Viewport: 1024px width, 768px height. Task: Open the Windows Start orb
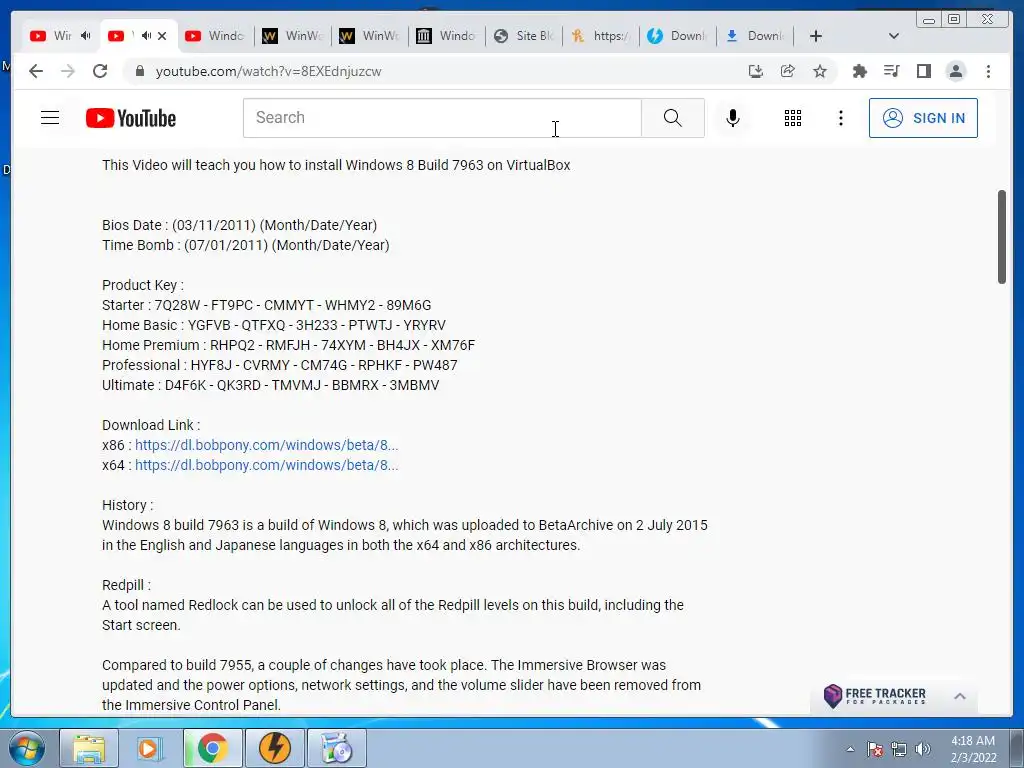click(x=26, y=748)
